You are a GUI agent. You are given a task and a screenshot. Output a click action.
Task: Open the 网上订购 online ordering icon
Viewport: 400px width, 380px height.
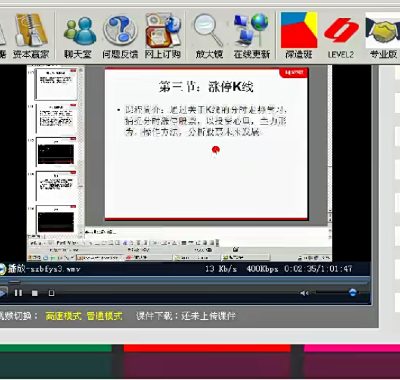click(163, 36)
